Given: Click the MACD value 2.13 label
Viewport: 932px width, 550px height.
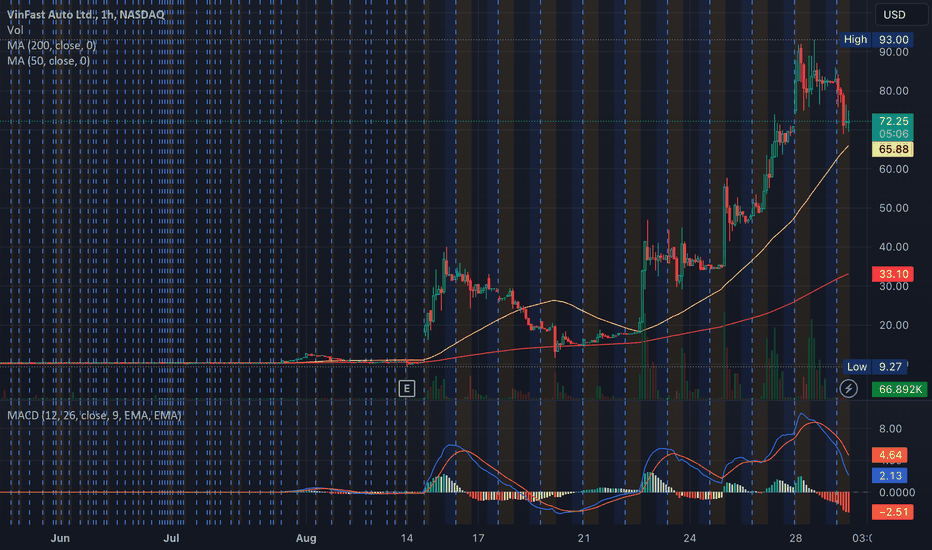Looking at the screenshot, I should [890, 476].
